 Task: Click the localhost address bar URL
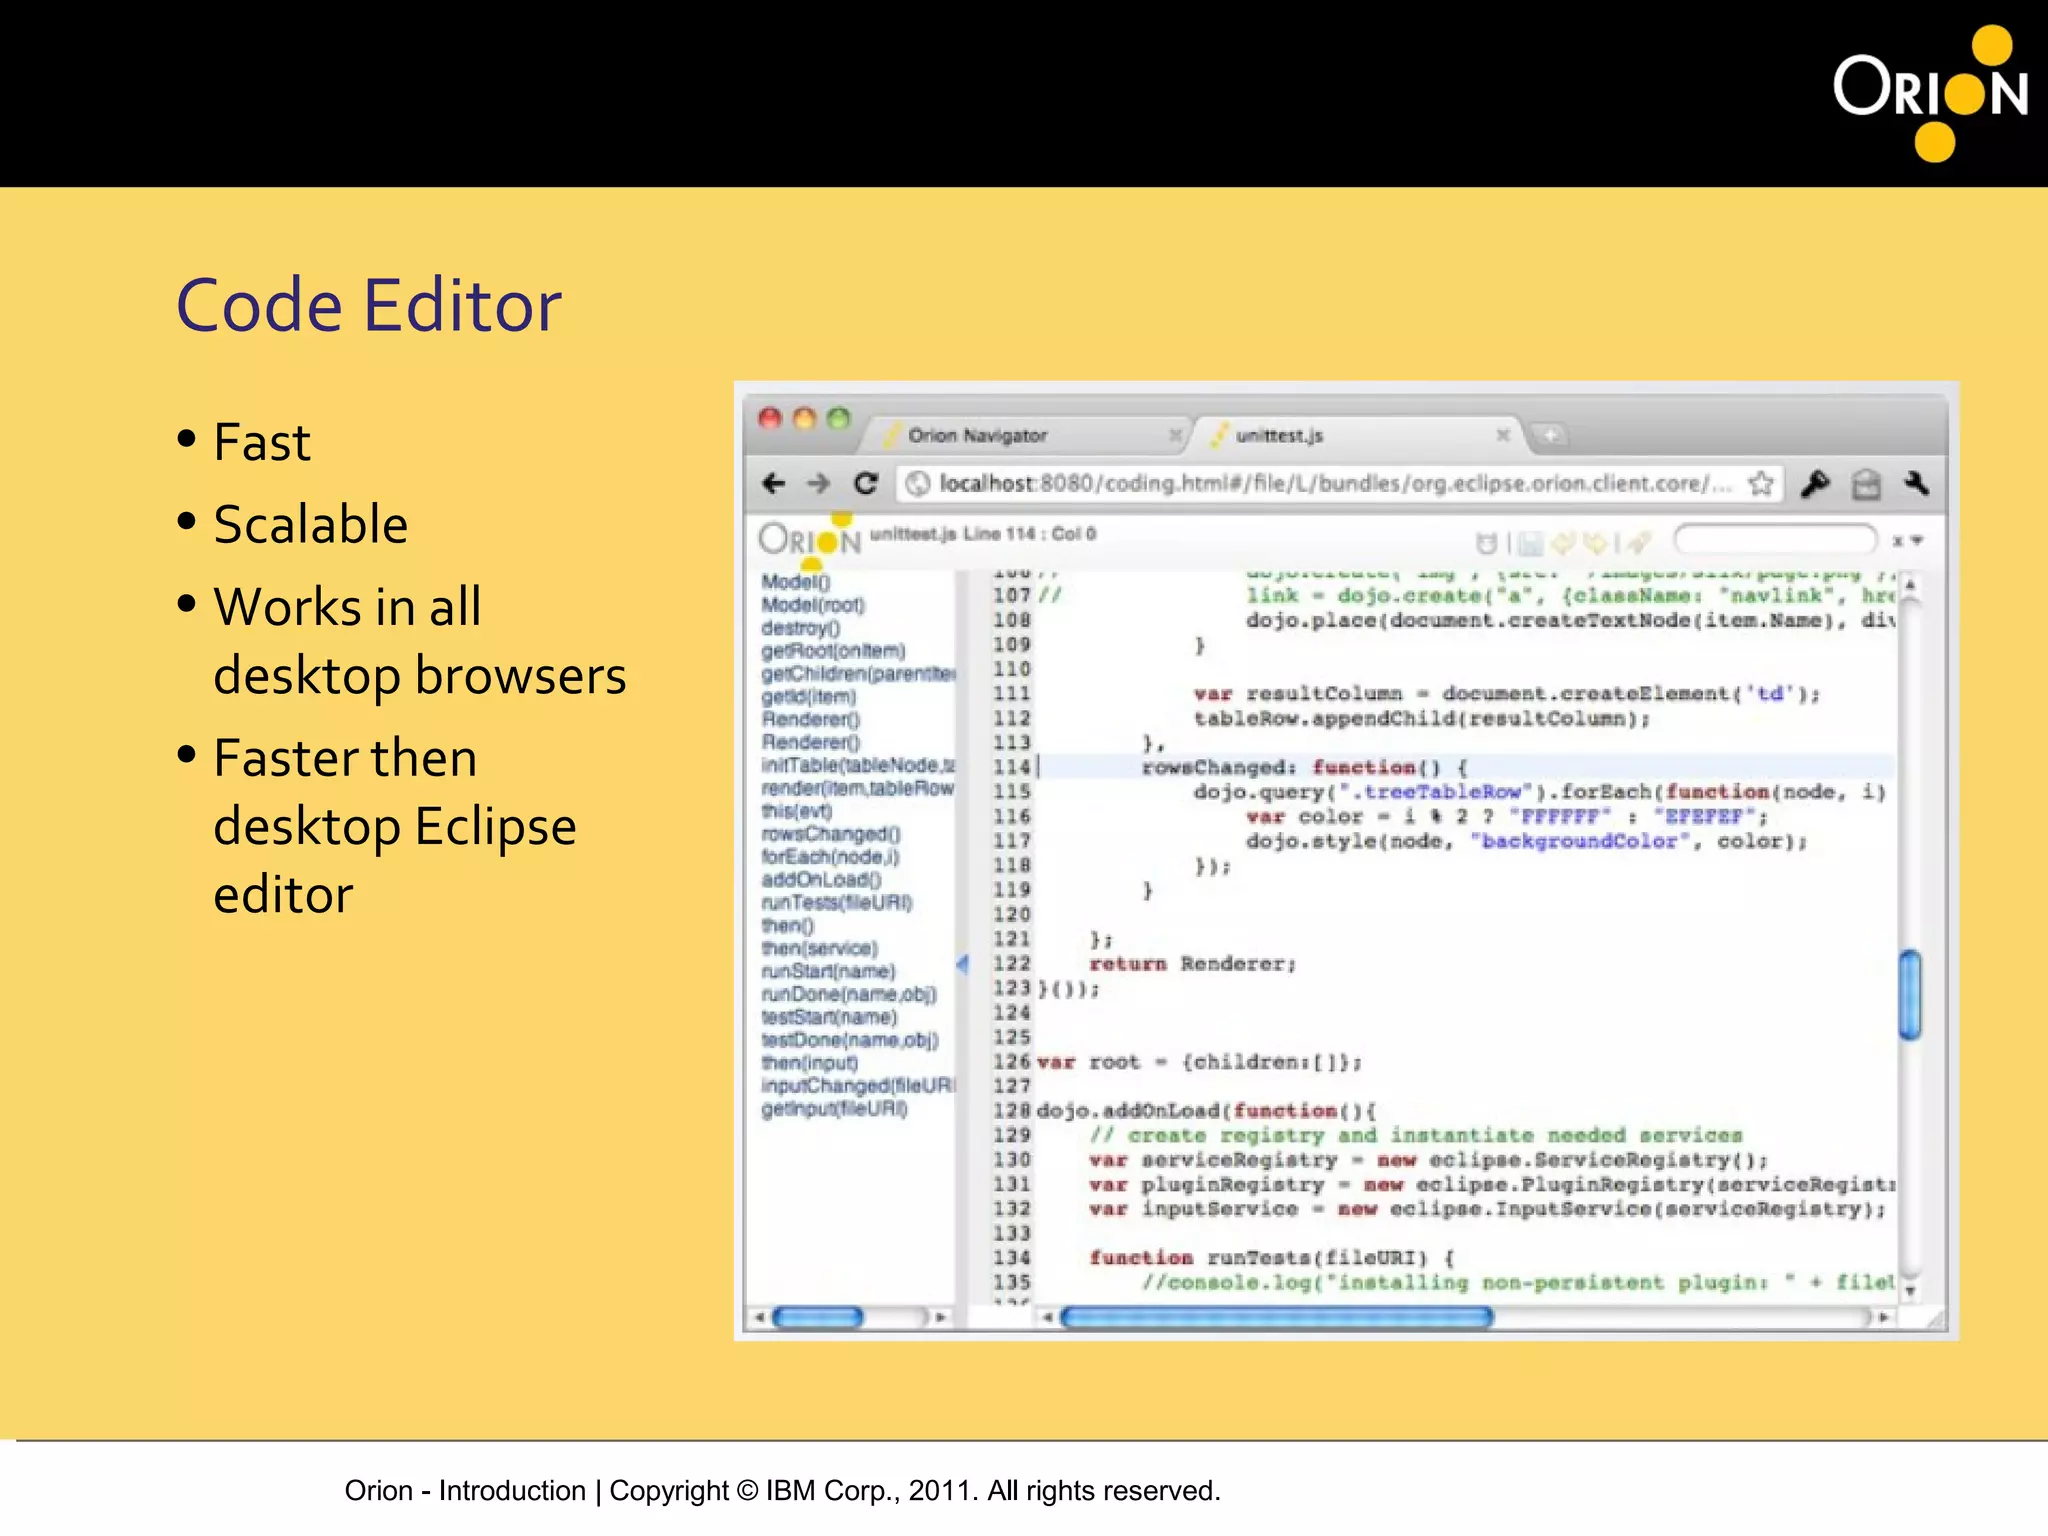coord(1335,484)
